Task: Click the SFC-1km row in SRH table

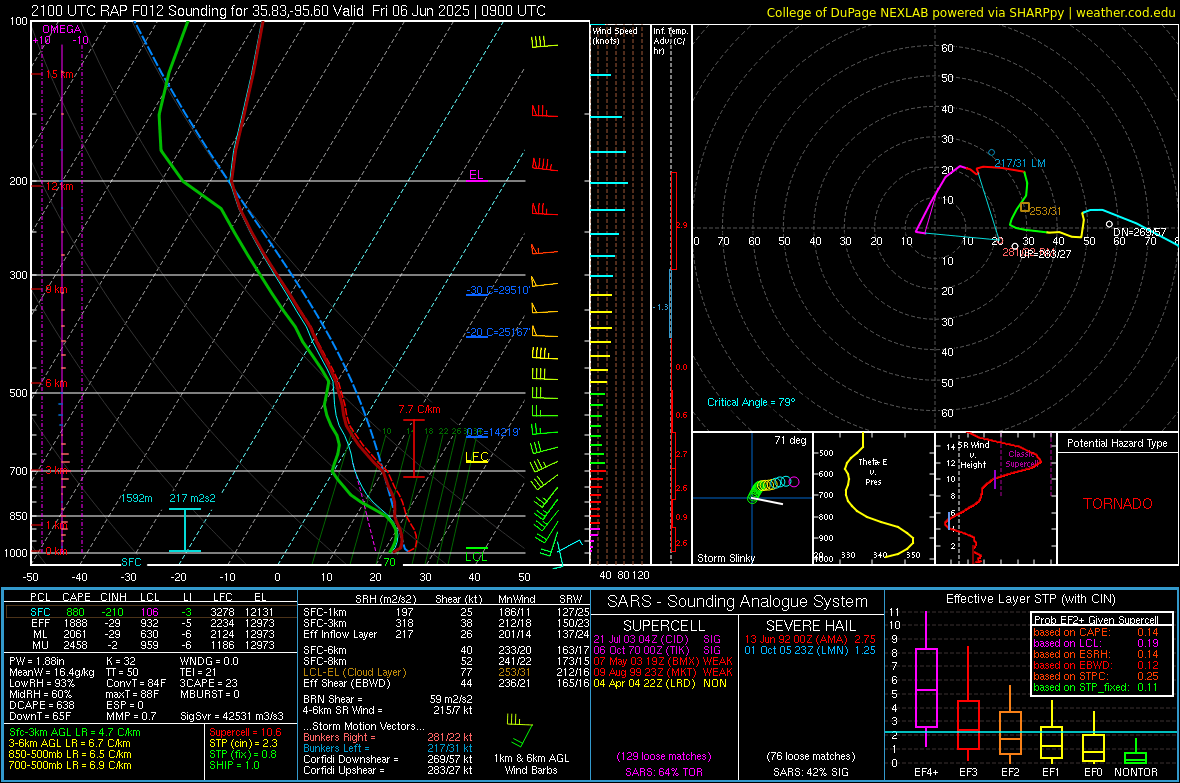Action: 446,612
